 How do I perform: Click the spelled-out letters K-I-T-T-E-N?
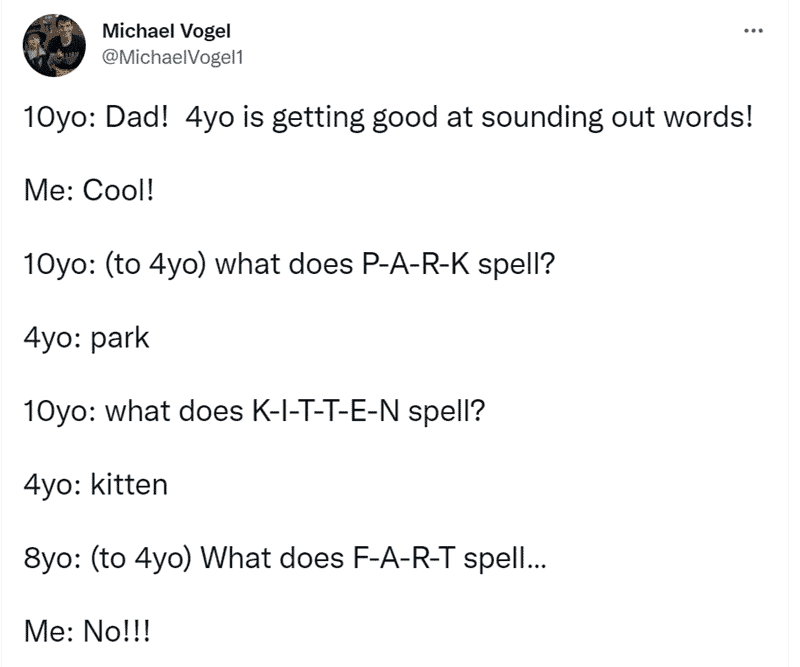coord(326,411)
